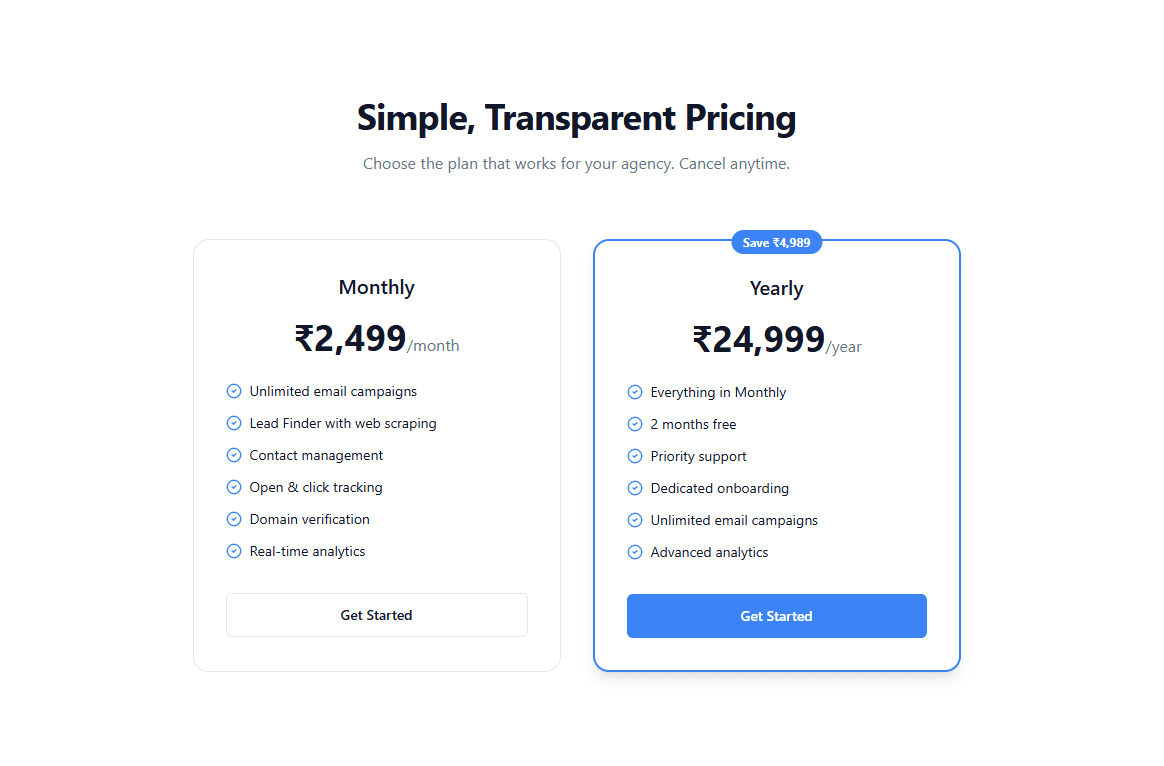Click the checkmark beside "Open & click tracking"
Screen dimensions: 1164x766
(x=234, y=487)
